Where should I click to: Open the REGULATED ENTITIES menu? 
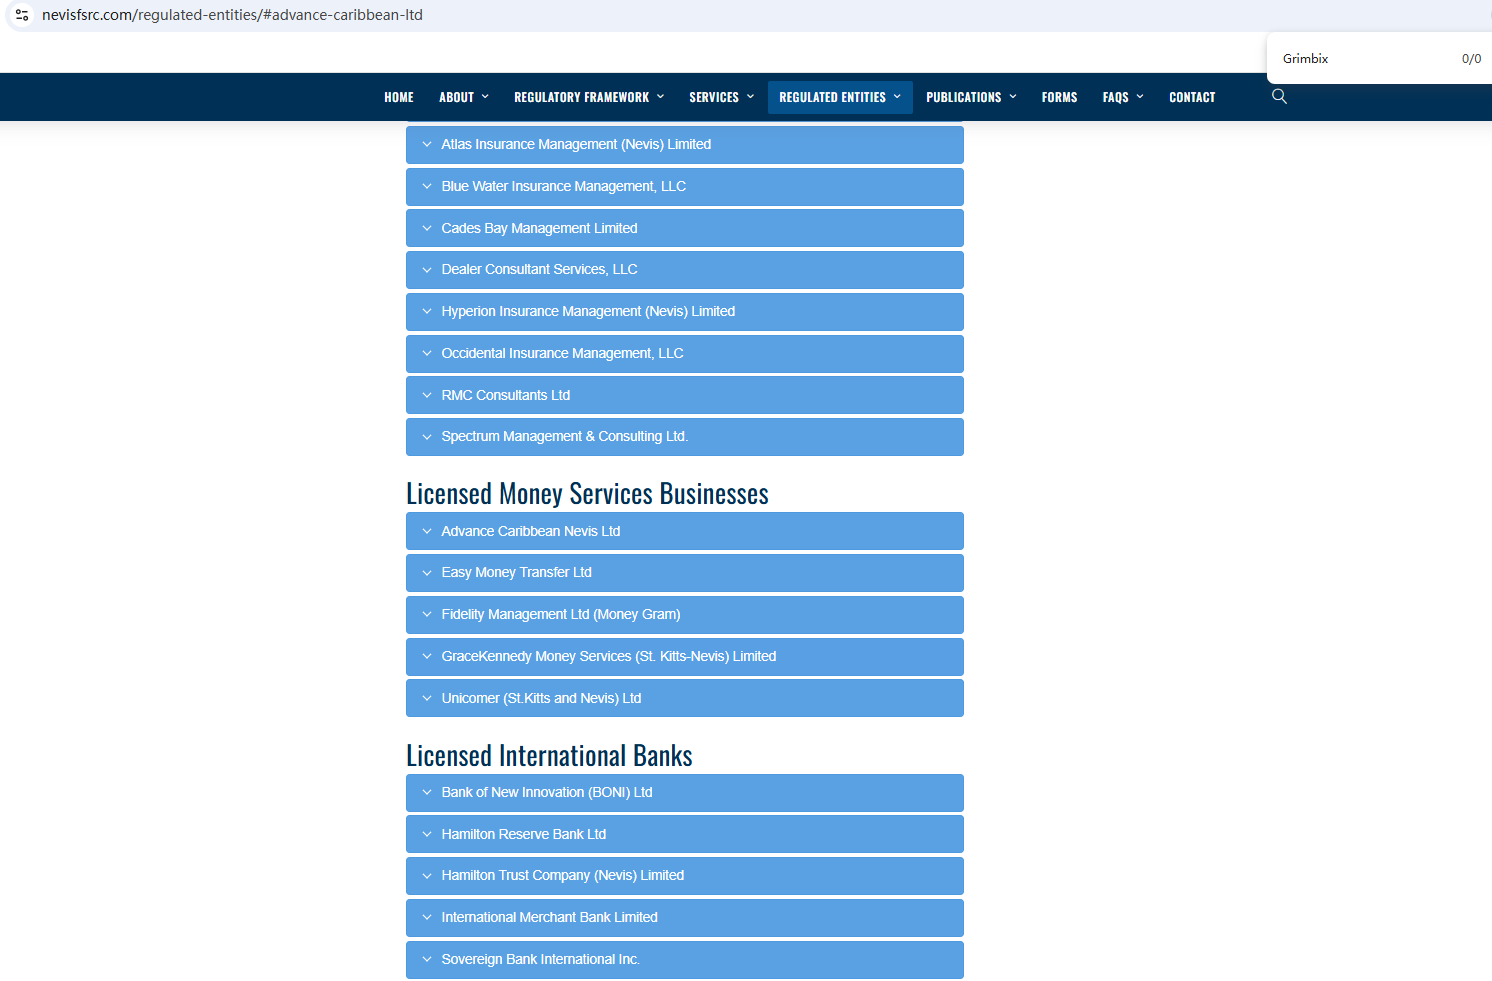tap(840, 97)
